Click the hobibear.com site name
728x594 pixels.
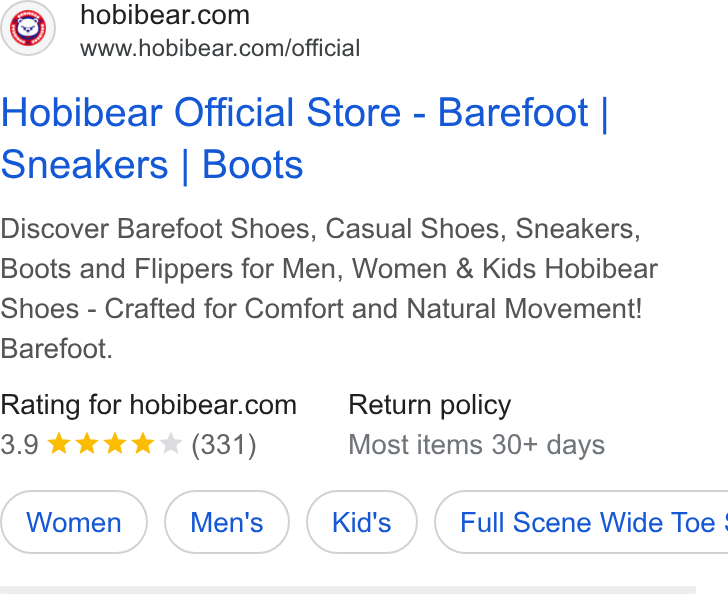(x=165, y=15)
